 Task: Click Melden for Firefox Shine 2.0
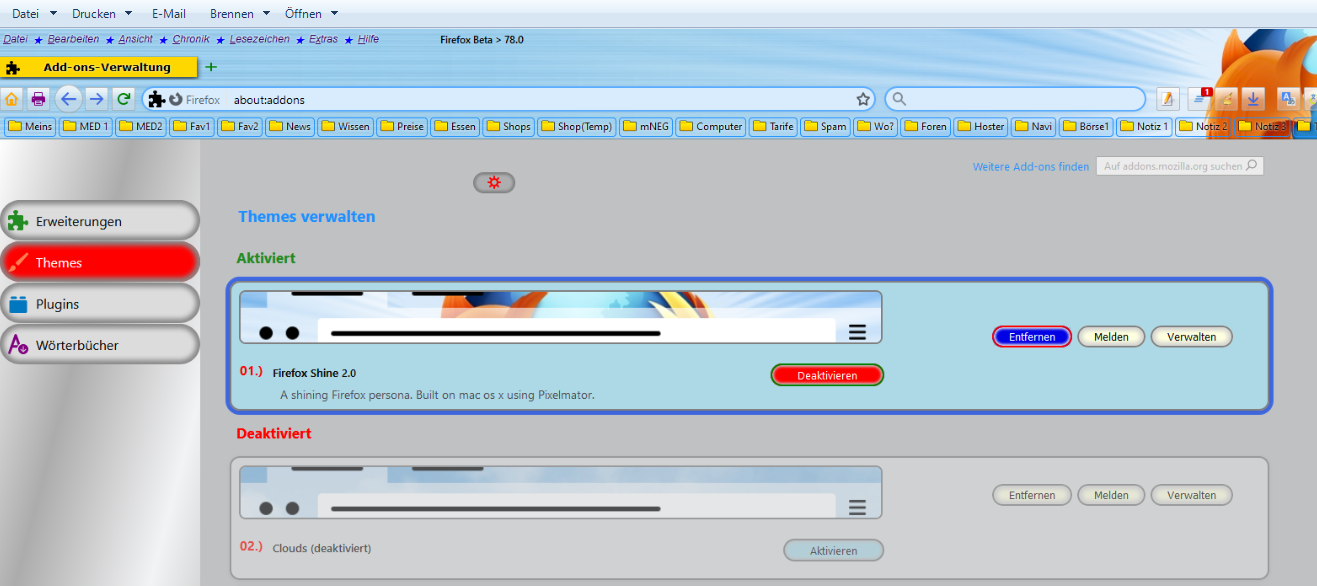1111,337
